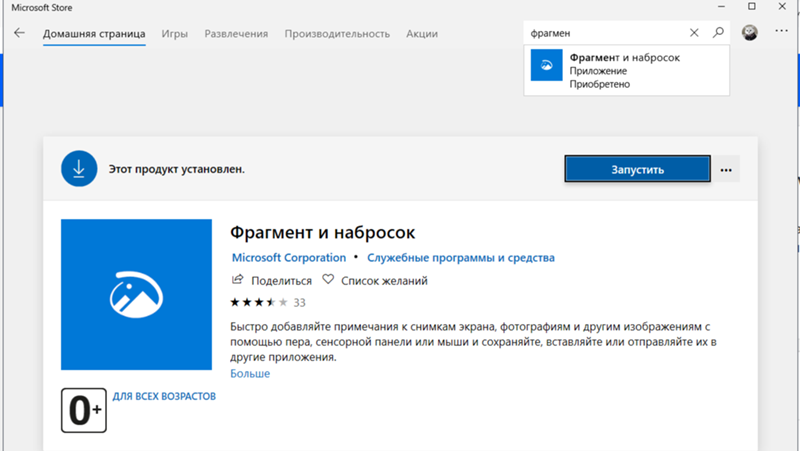Go to the Производительность tab
Image resolution: width=800 pixels, height=451 pixels.
(337, 34)
